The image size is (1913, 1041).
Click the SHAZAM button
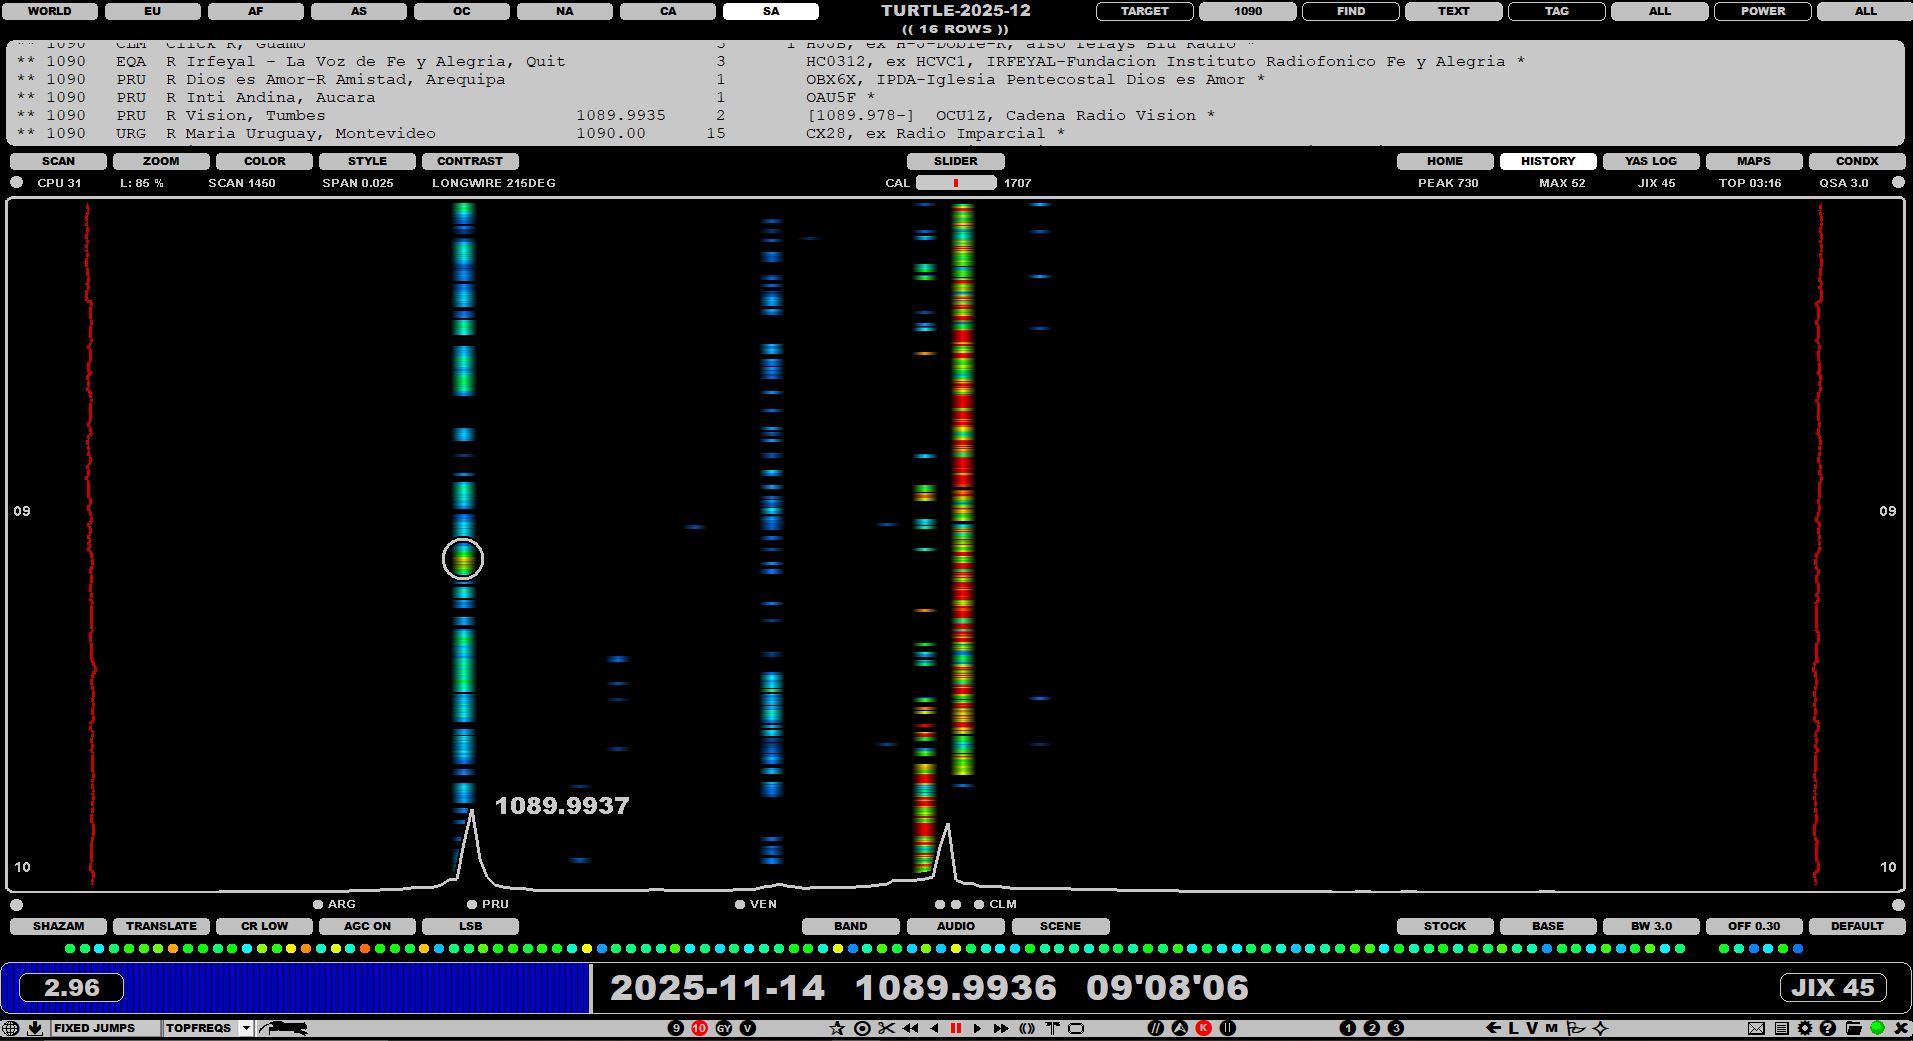pos(58,926)
